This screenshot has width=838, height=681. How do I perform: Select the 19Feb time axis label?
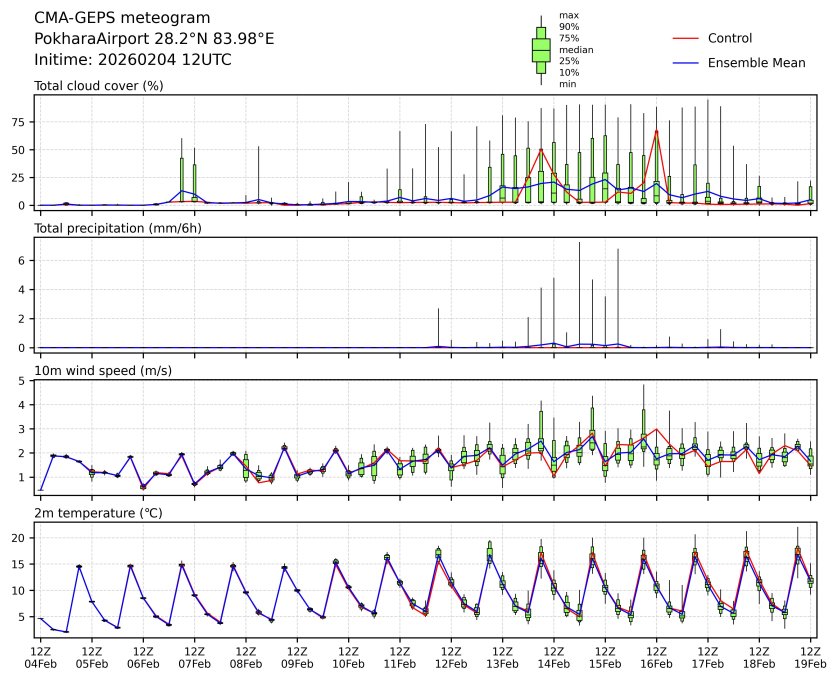pos(810,662)
